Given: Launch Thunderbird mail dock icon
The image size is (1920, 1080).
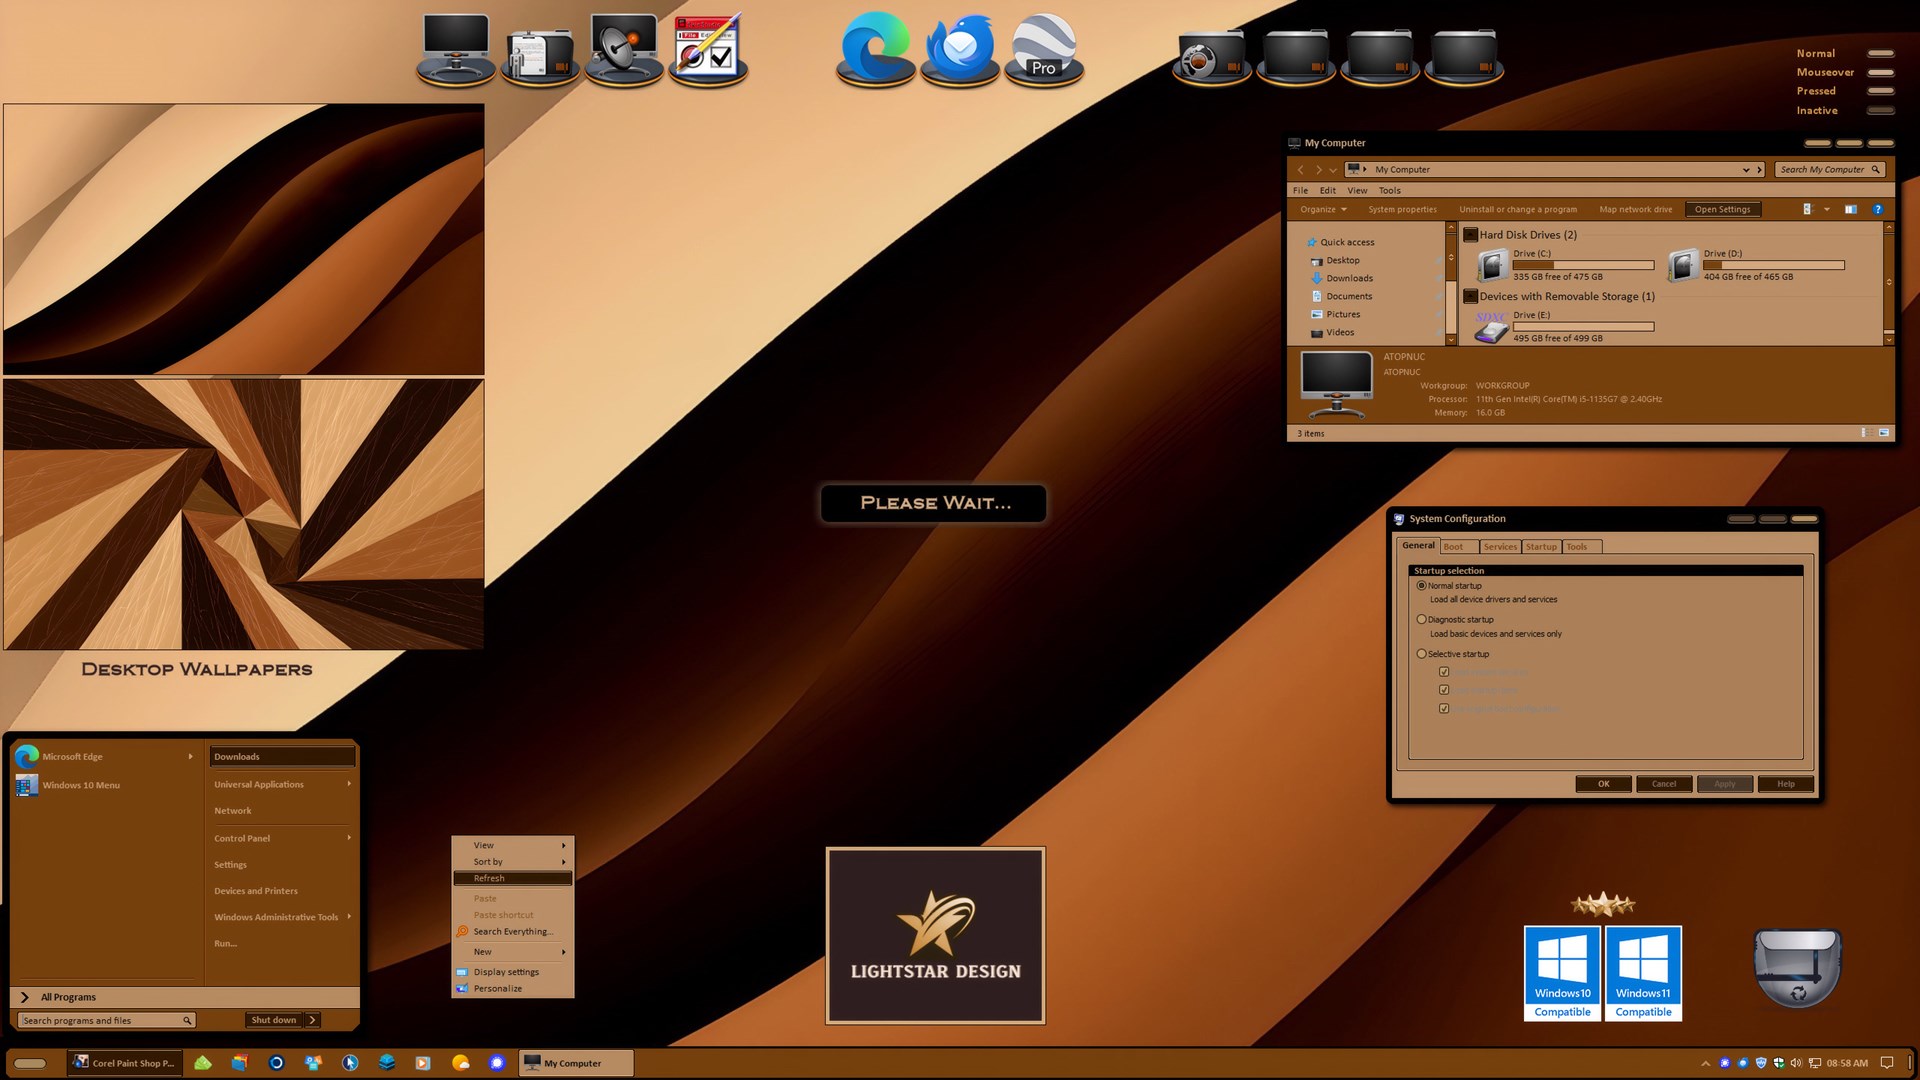Looking at the screenshot, I should coord(959,48).
